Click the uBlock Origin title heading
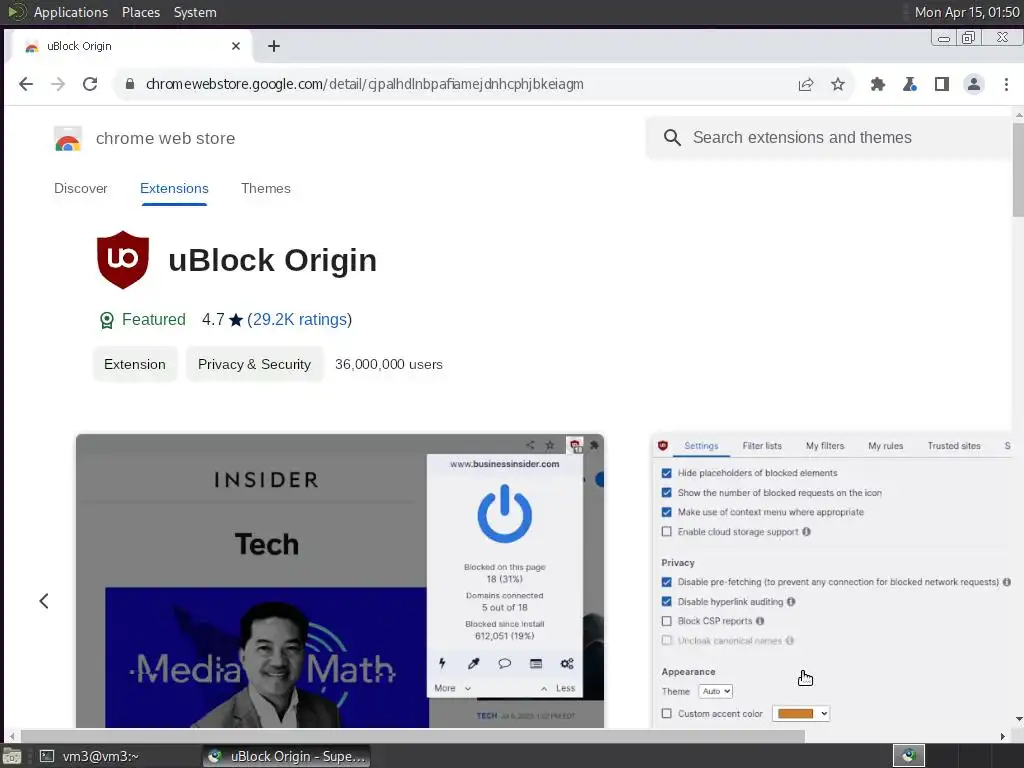 coord(272,260)
